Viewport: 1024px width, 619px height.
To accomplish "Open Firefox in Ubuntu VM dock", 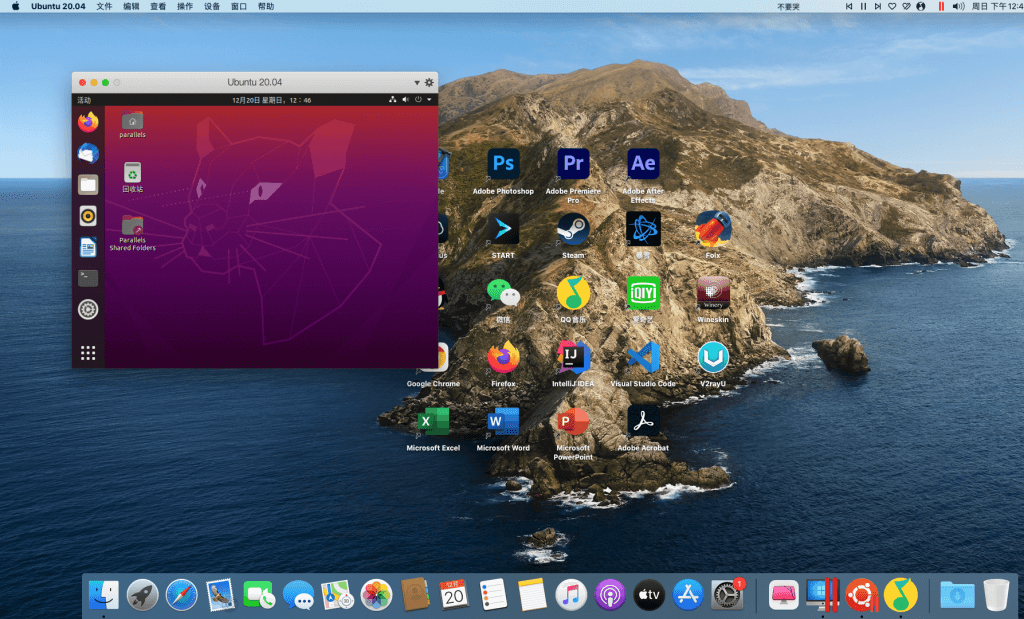I will [x=88, y=122].
